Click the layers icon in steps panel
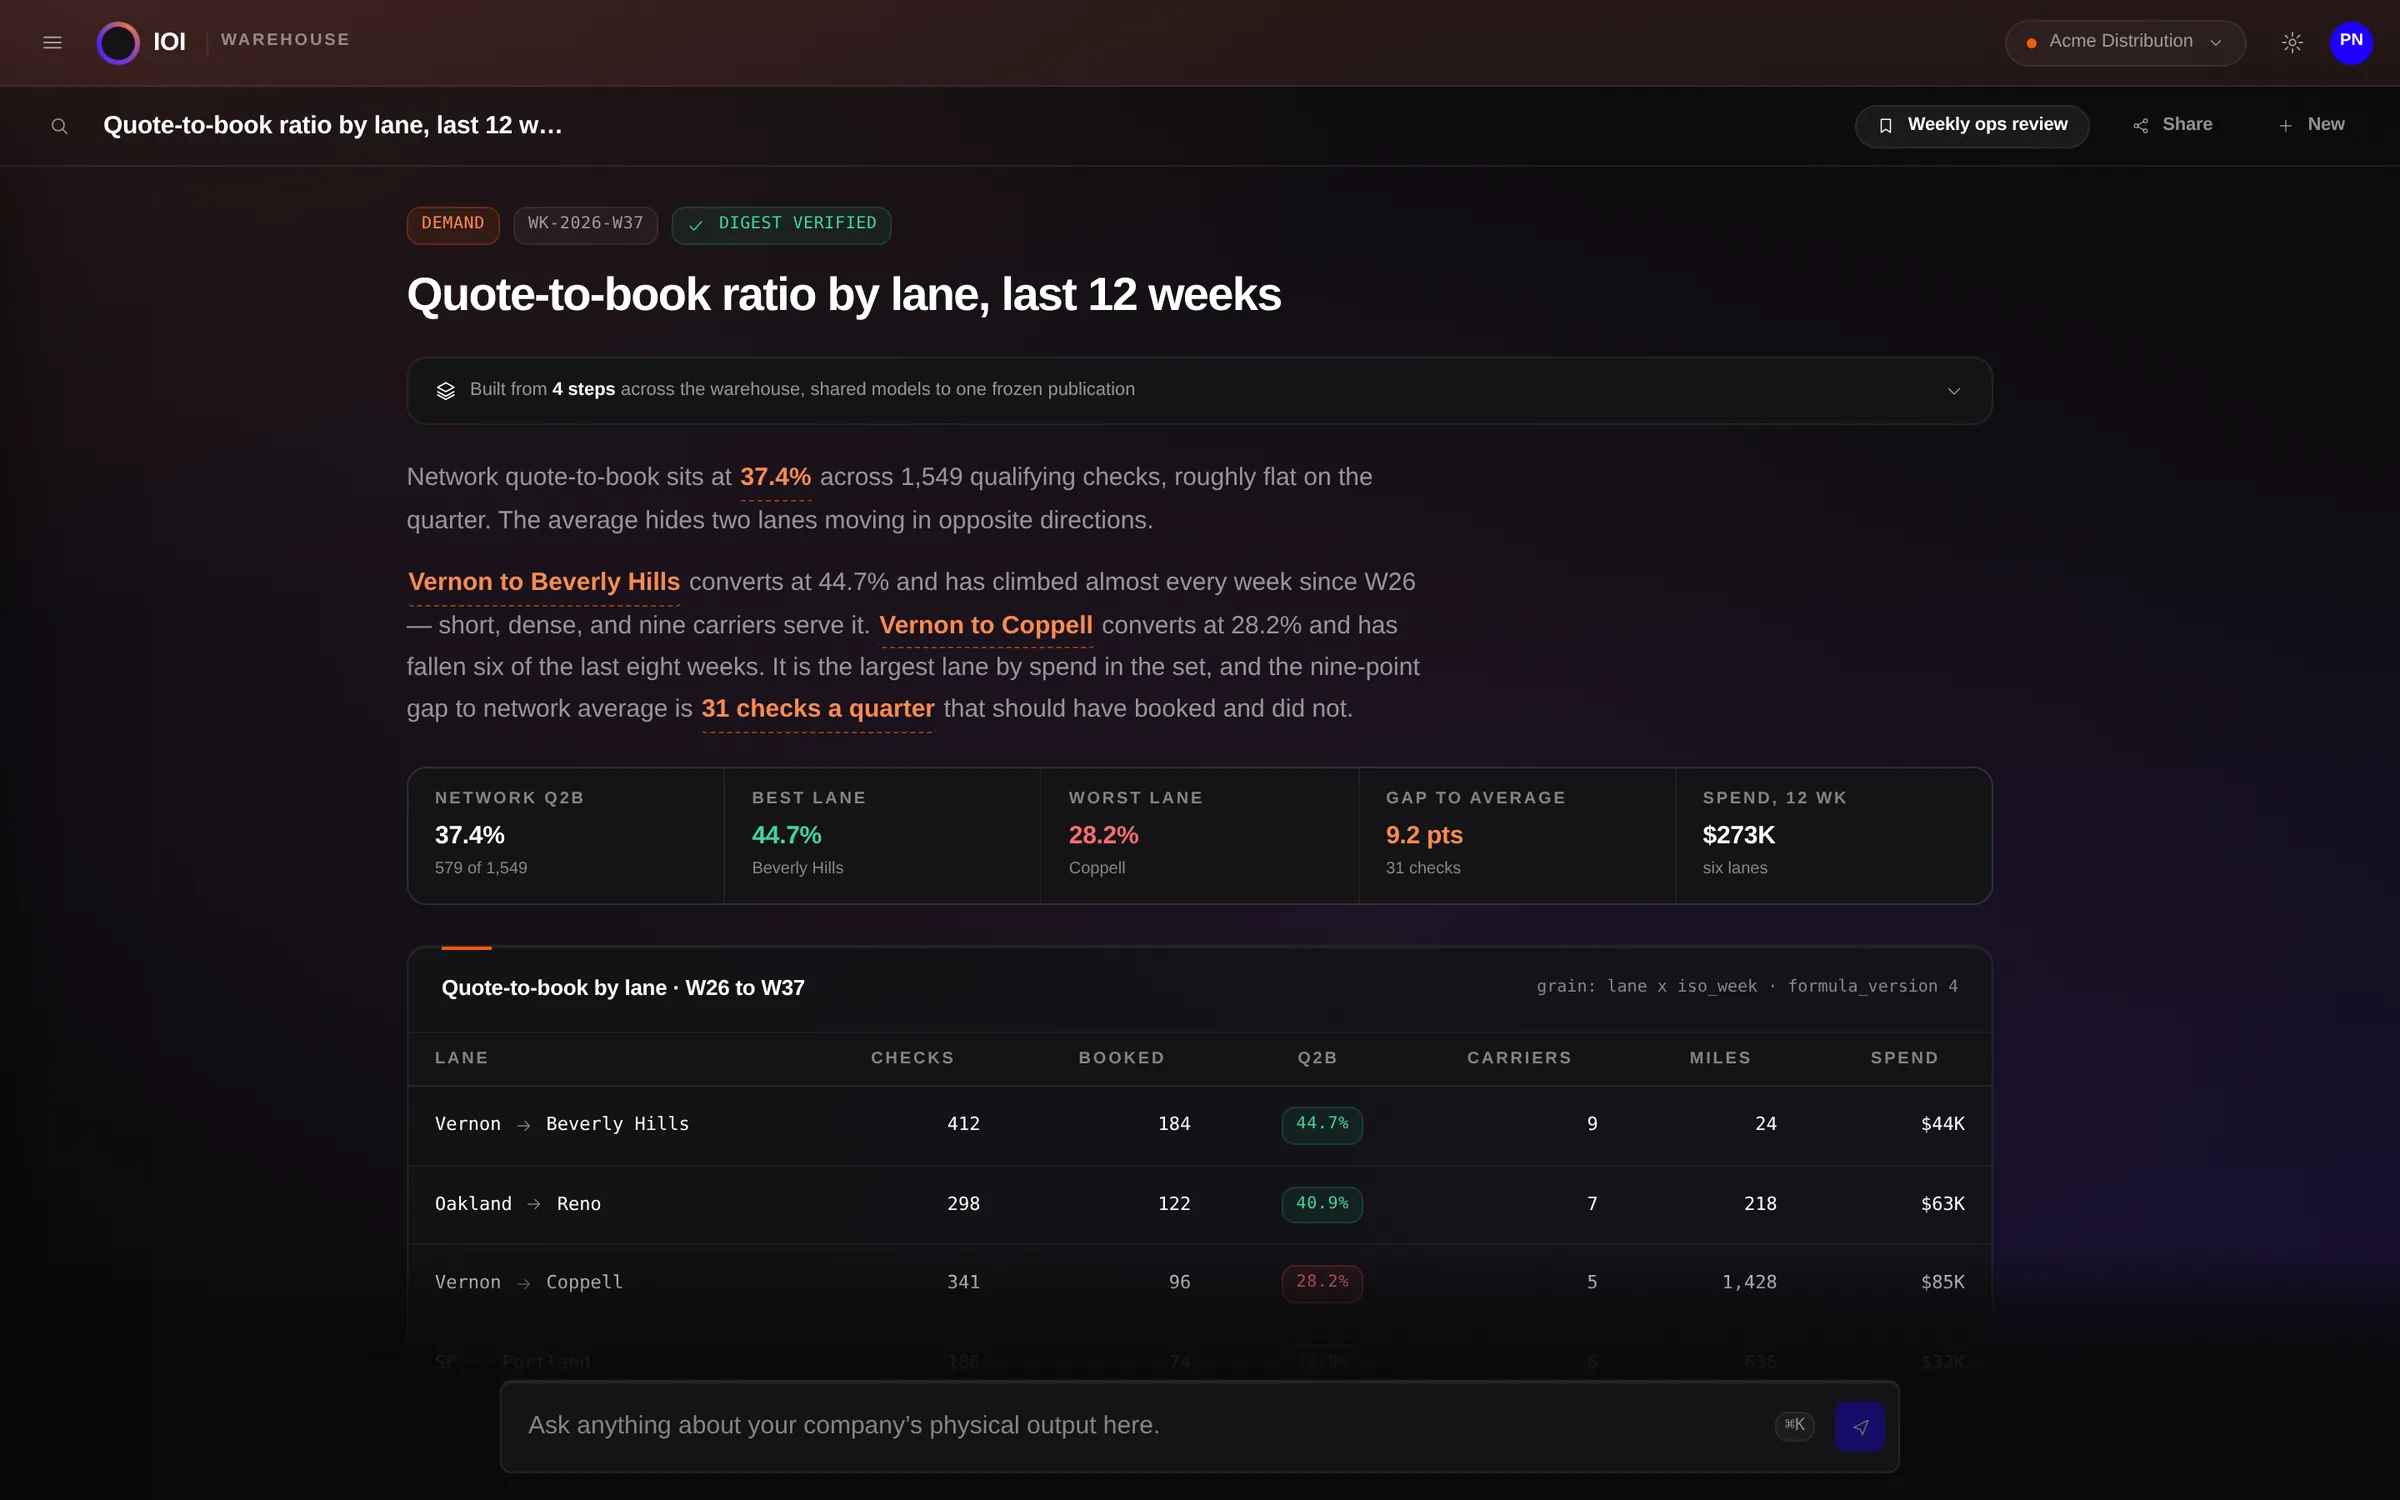Screen dimensions: 2400x1500 pos(446,390)
